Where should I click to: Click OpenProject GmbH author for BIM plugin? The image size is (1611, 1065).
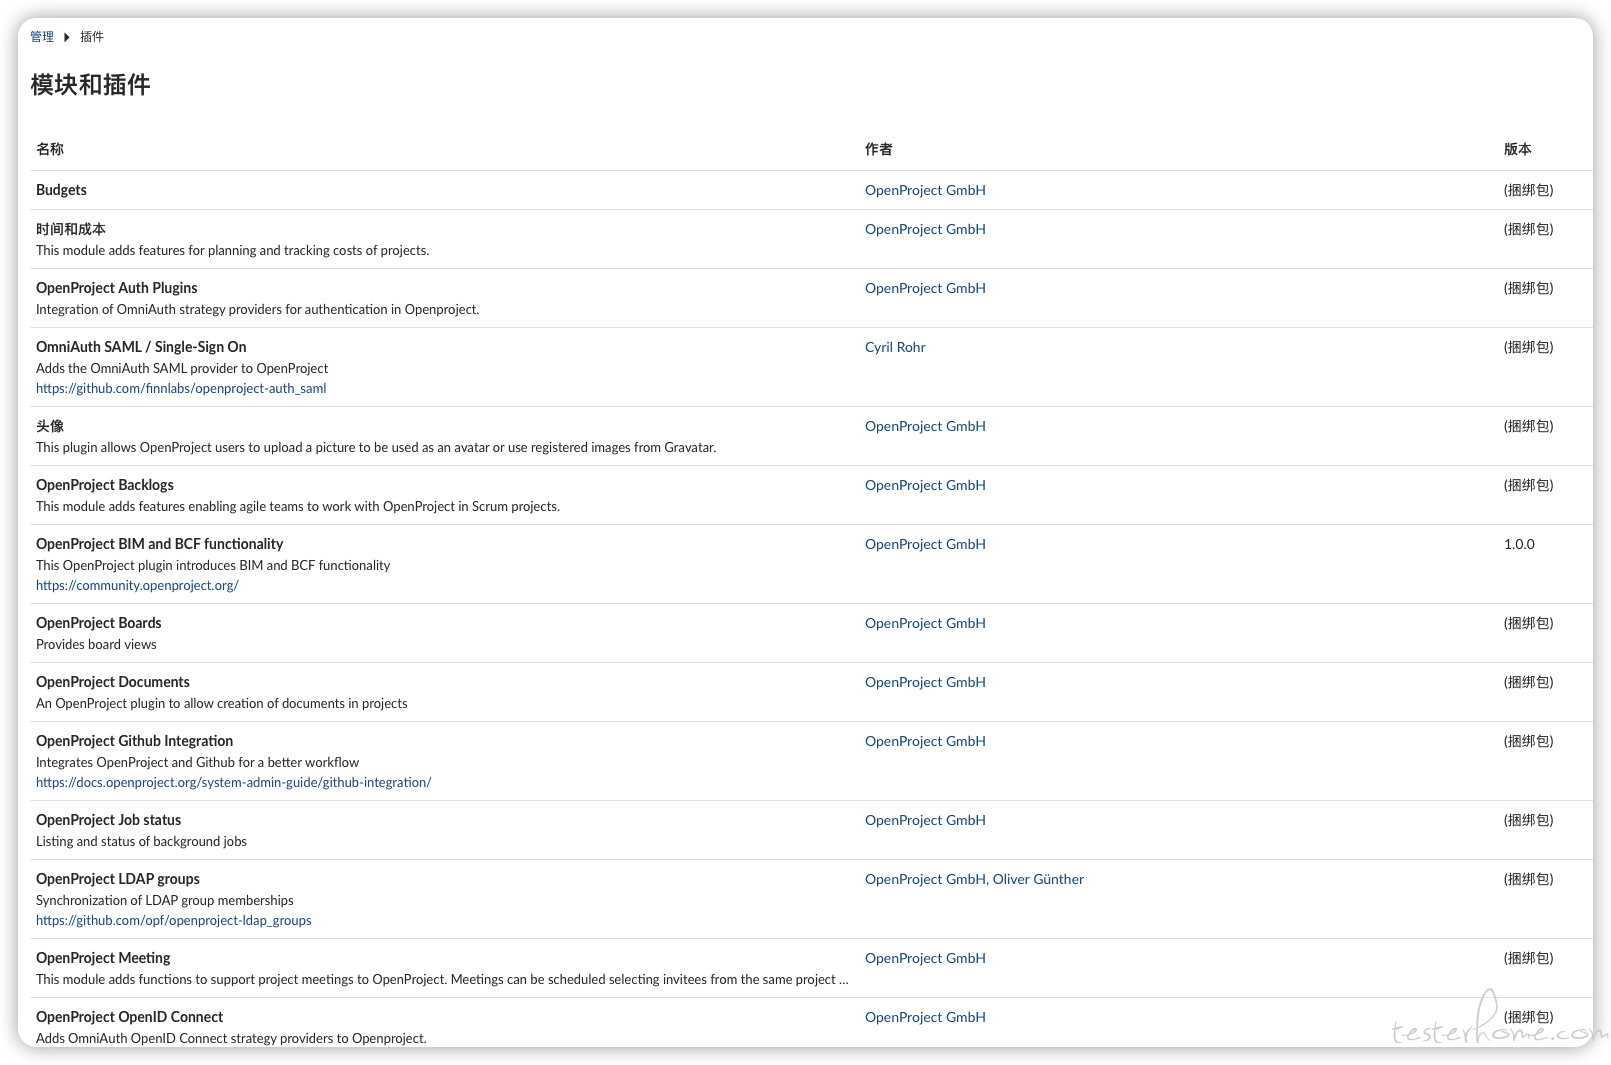point(925,545)
